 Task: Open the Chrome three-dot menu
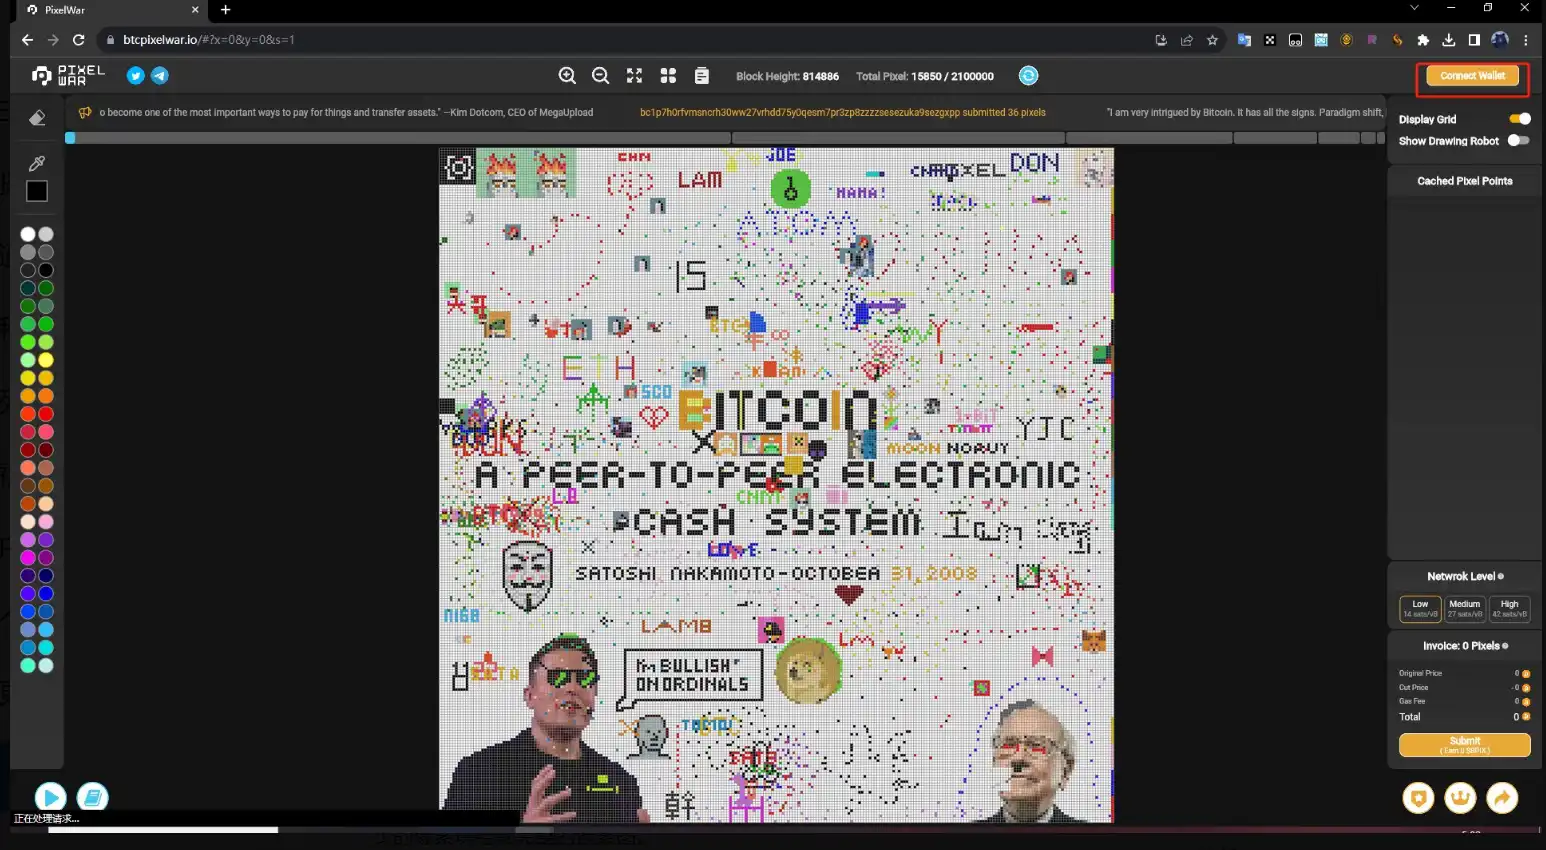tap(1525, 40)
